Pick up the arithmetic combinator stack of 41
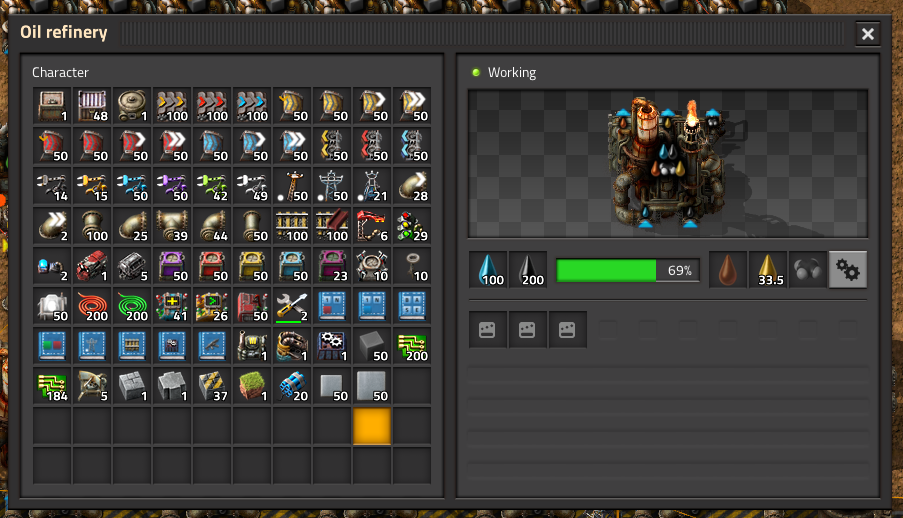This screenshot has height=518, width=903. point(172,307)
